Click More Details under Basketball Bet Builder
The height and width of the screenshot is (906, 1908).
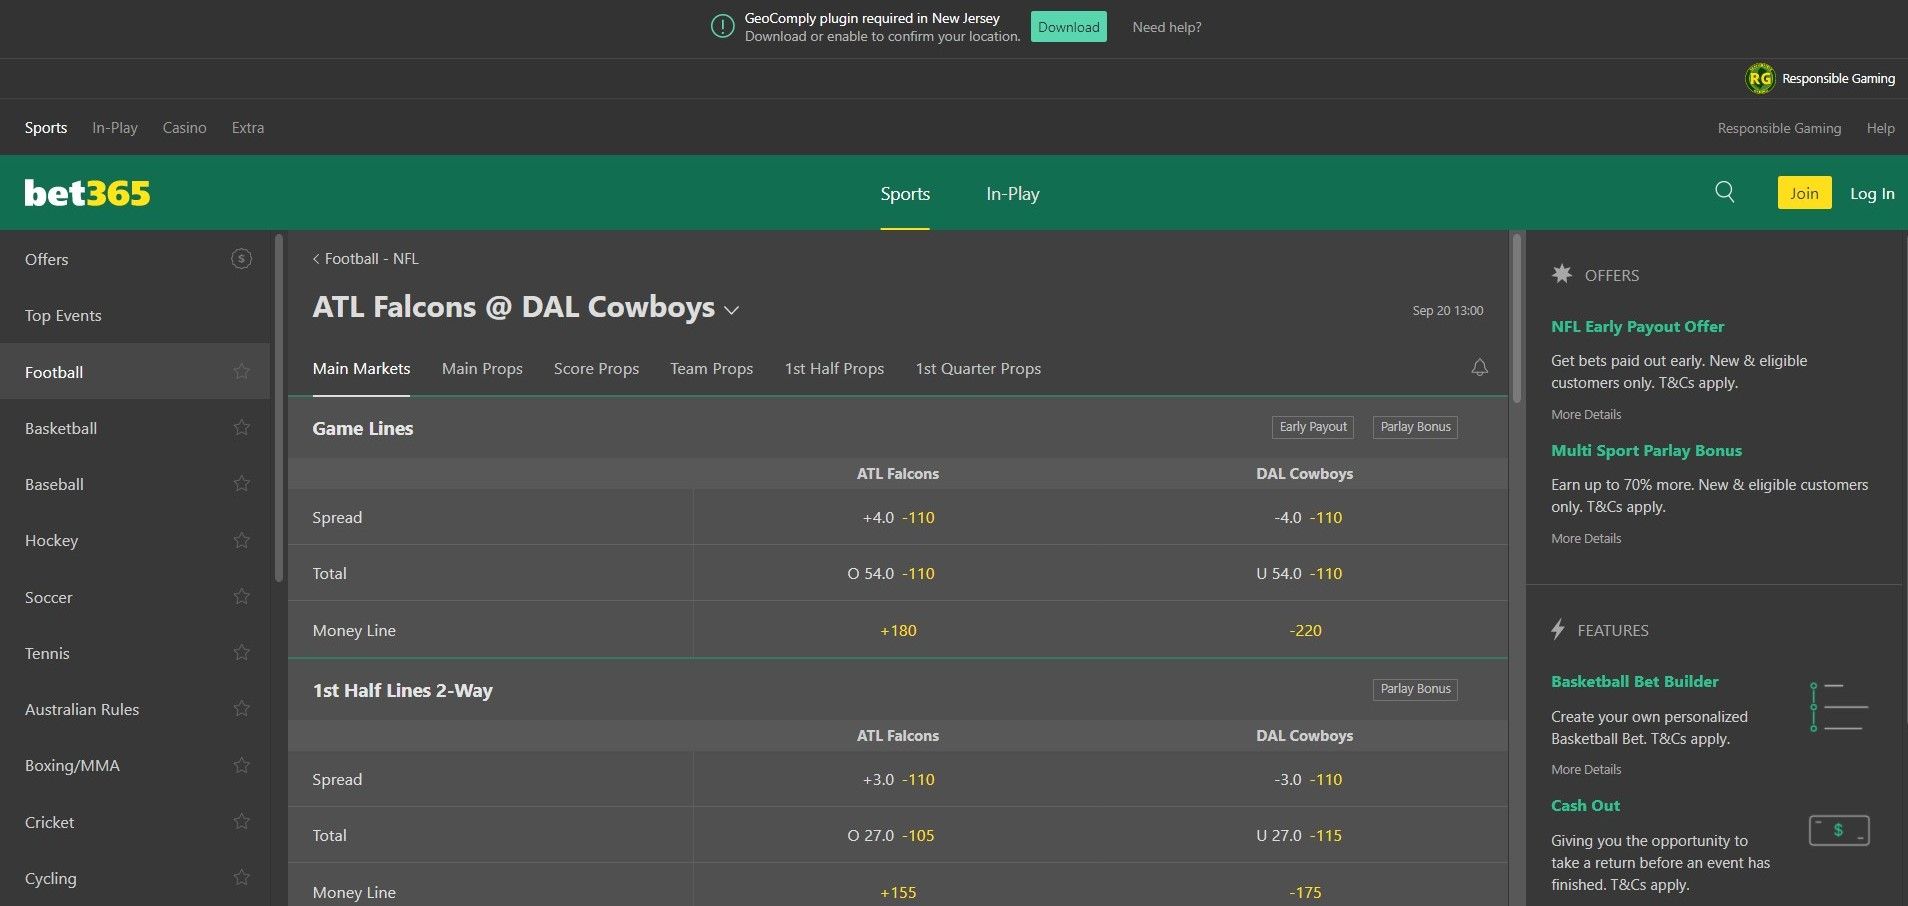pyautogui.click(x=1586, y=769)
